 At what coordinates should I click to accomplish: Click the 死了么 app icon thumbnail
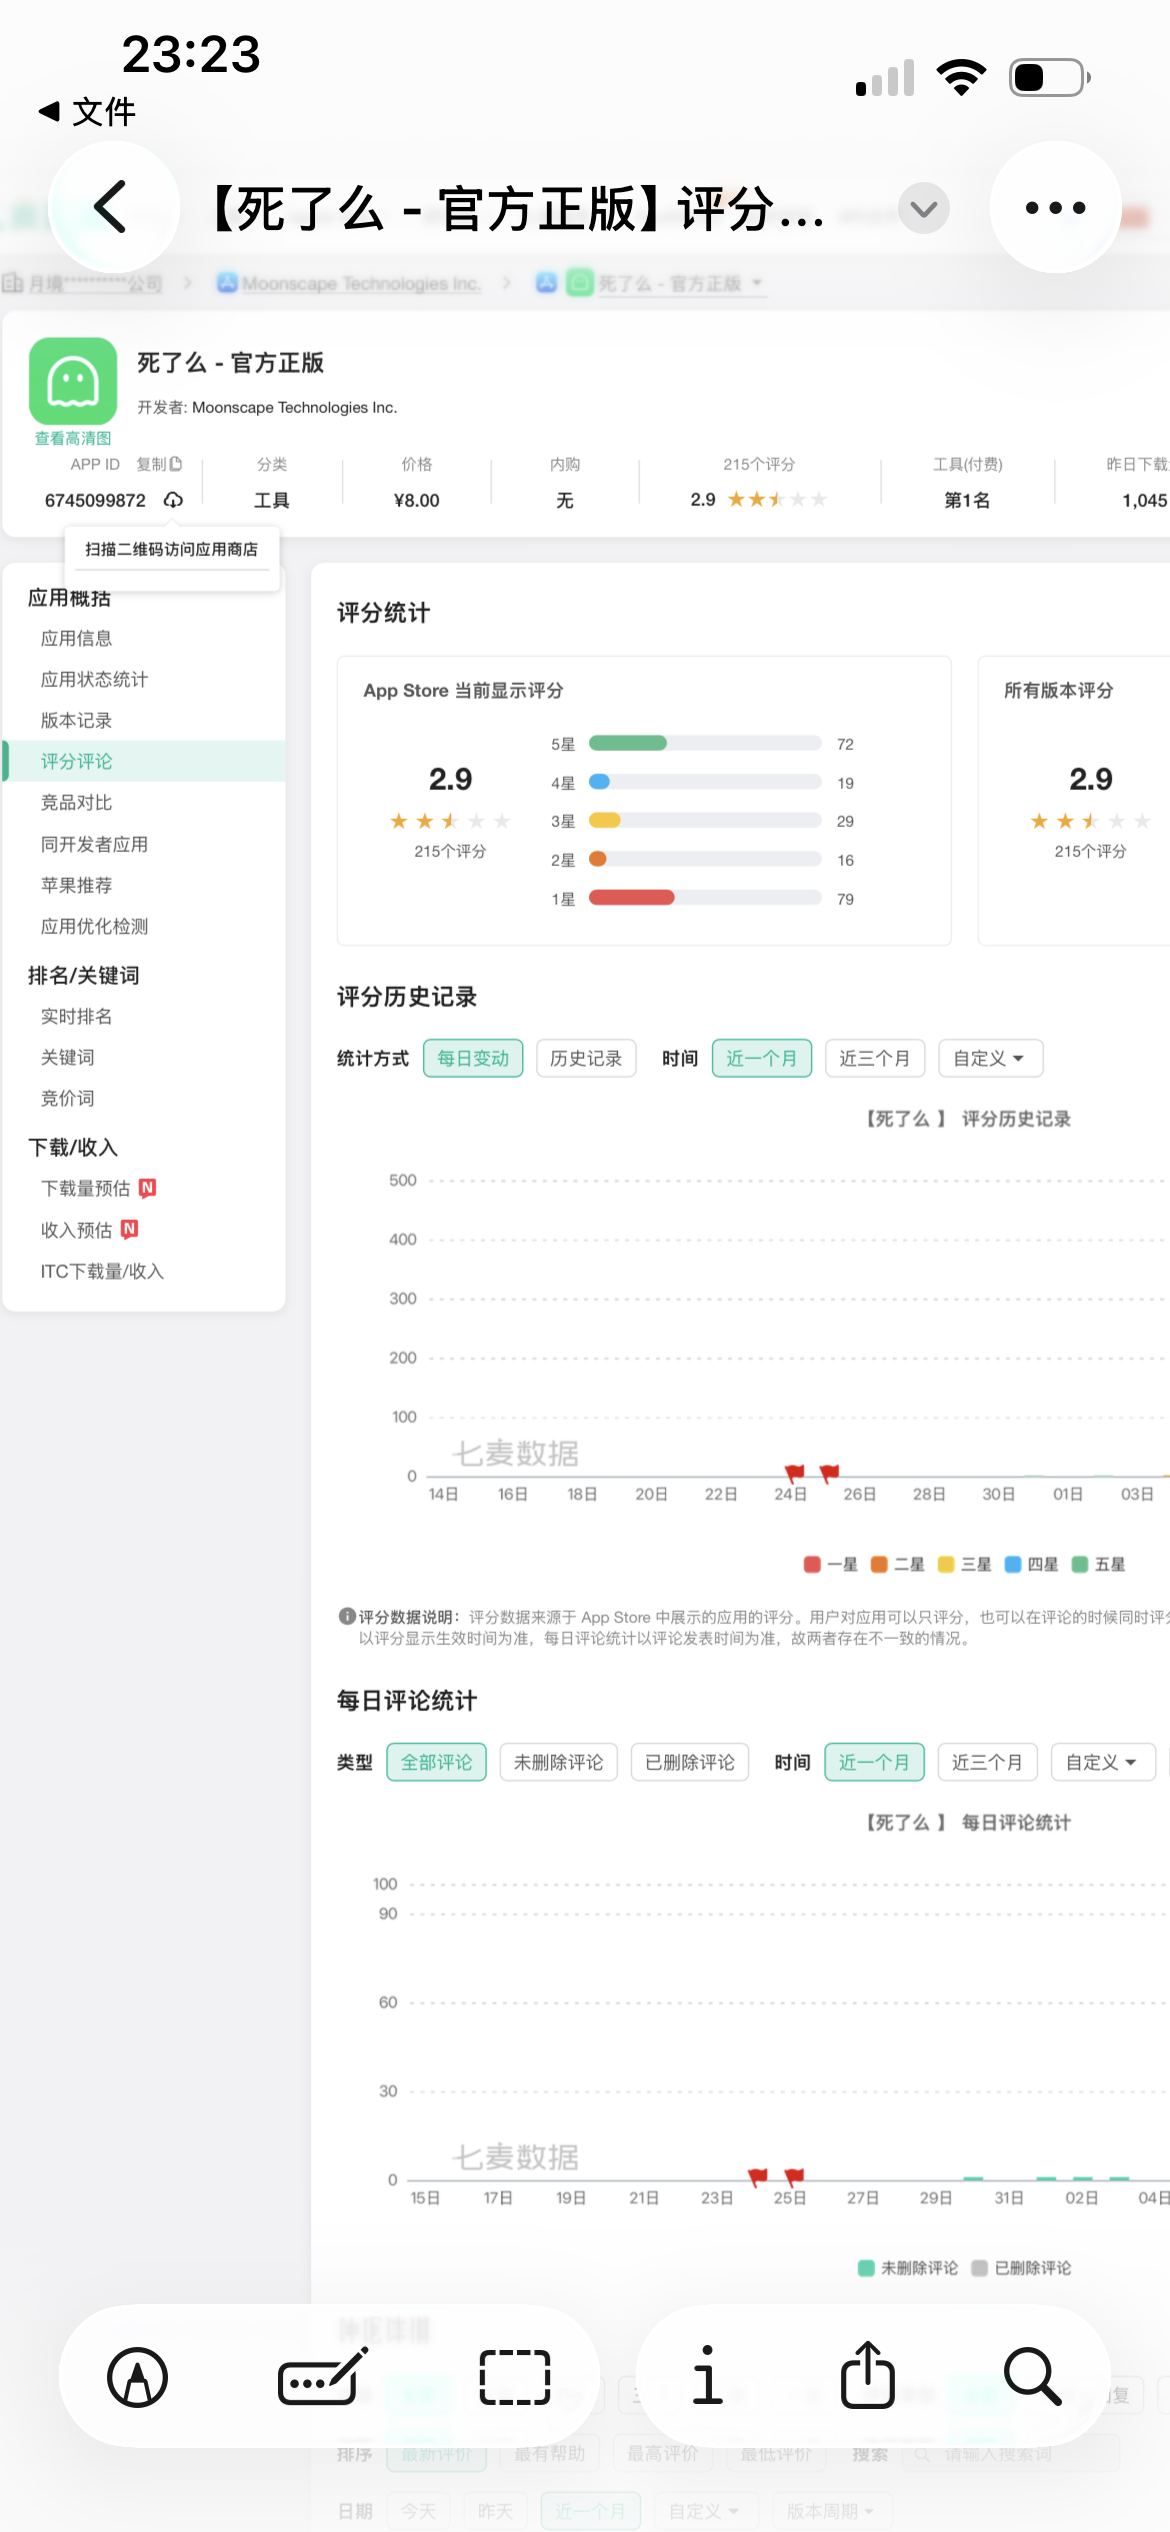pos(73,381)
